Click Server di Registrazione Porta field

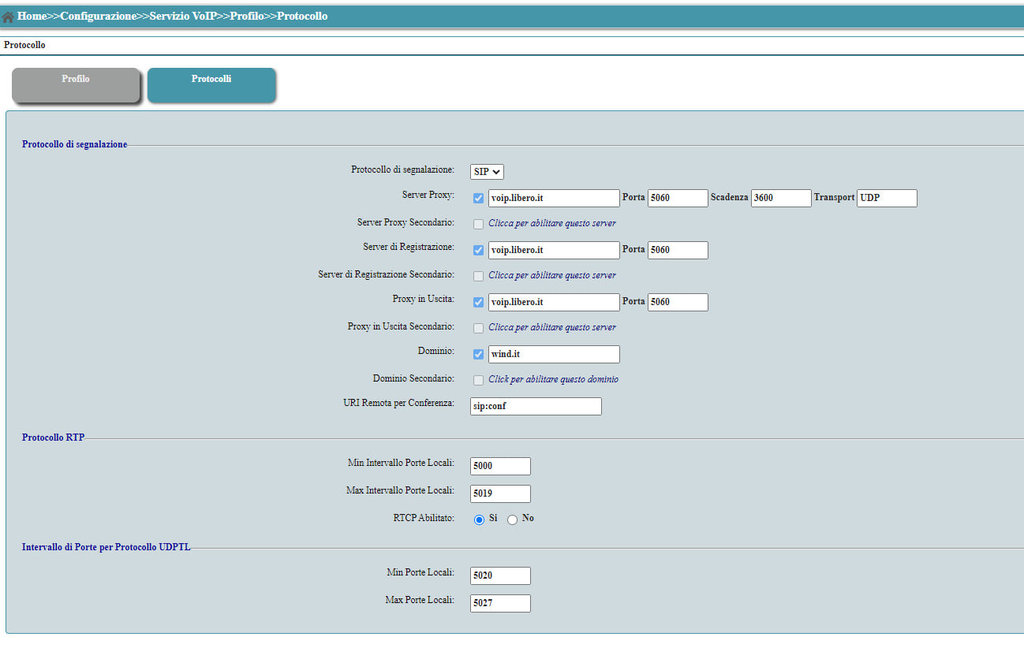pyautogui.click(x=677, y=250)
